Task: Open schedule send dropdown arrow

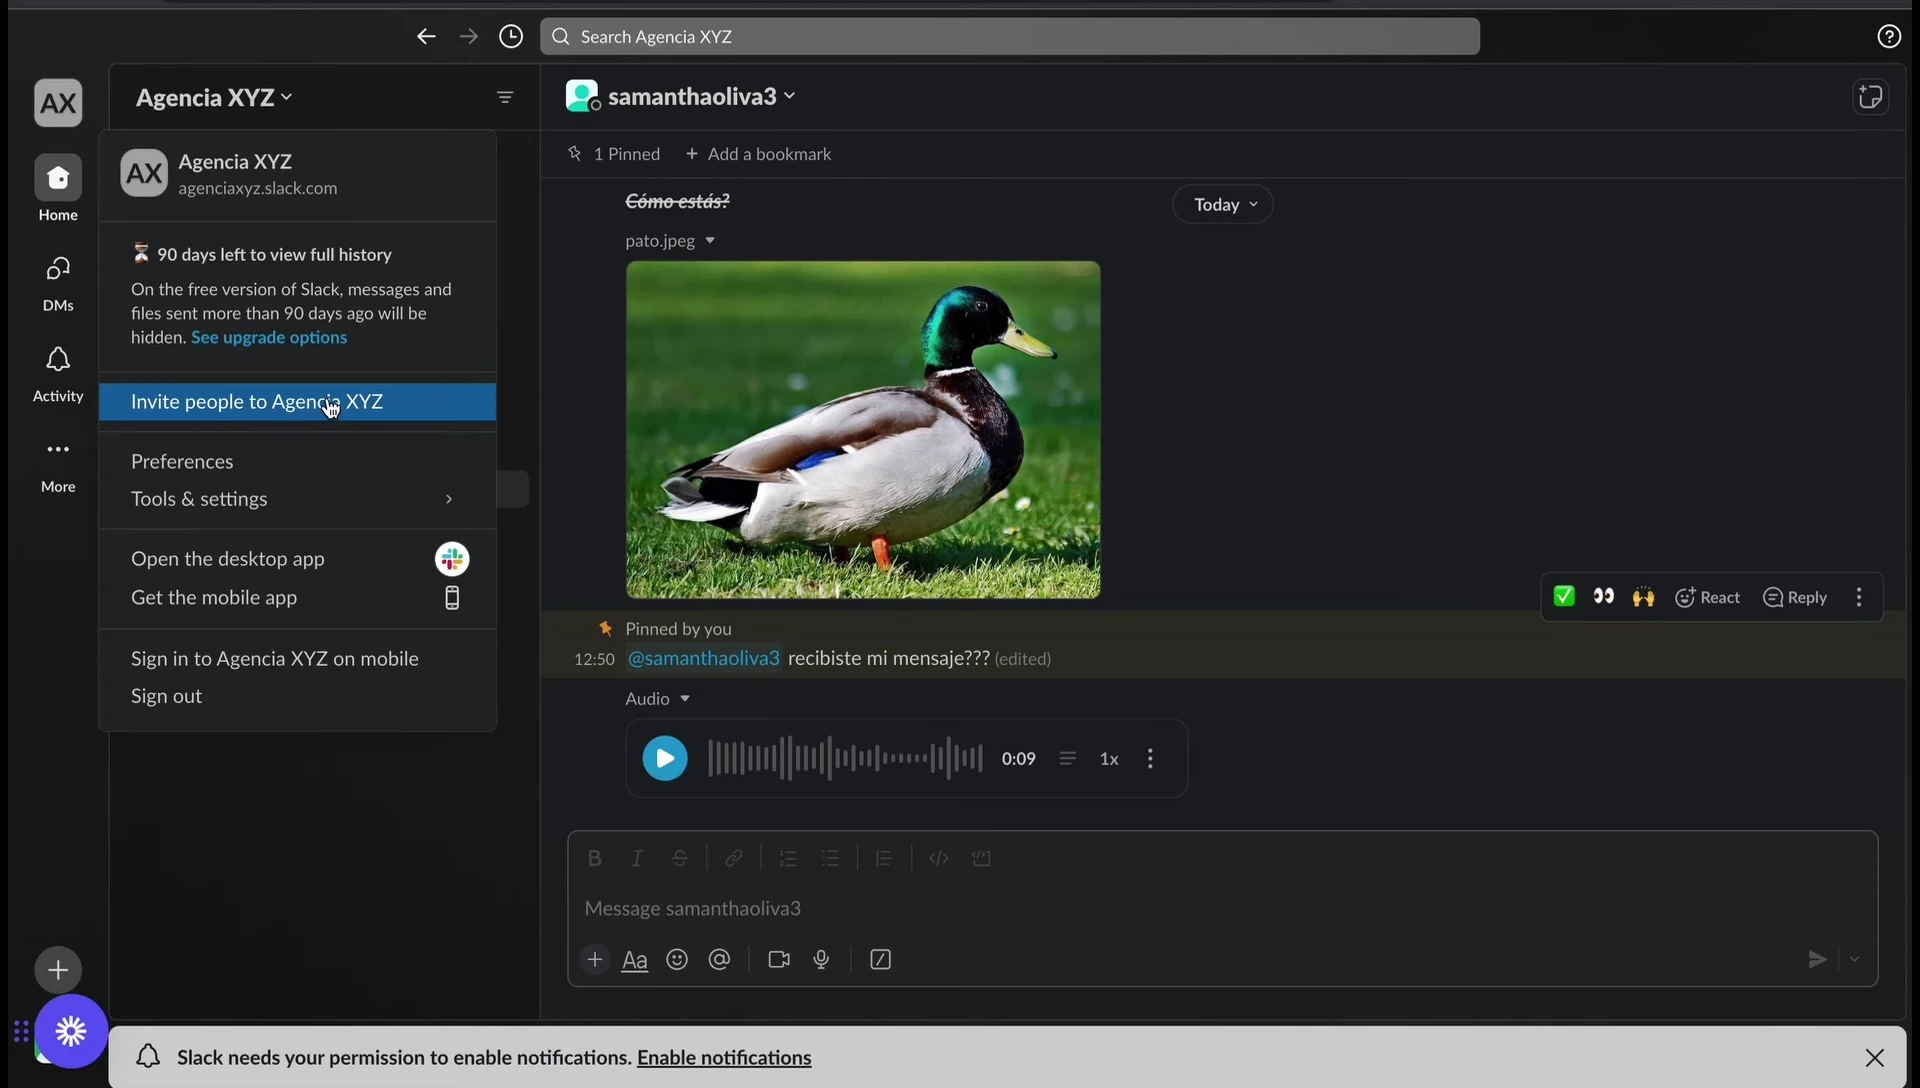Action: (1854, 959)
